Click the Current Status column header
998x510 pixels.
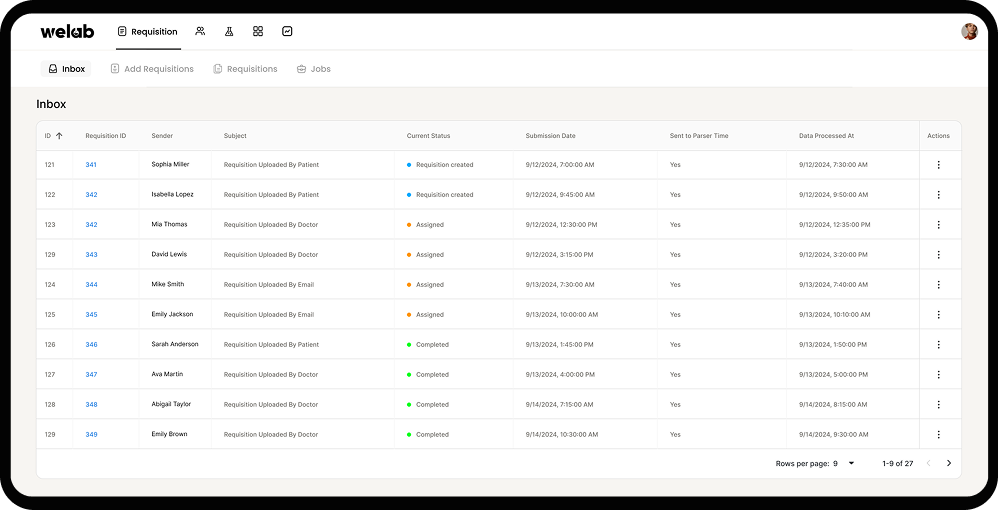428,136
